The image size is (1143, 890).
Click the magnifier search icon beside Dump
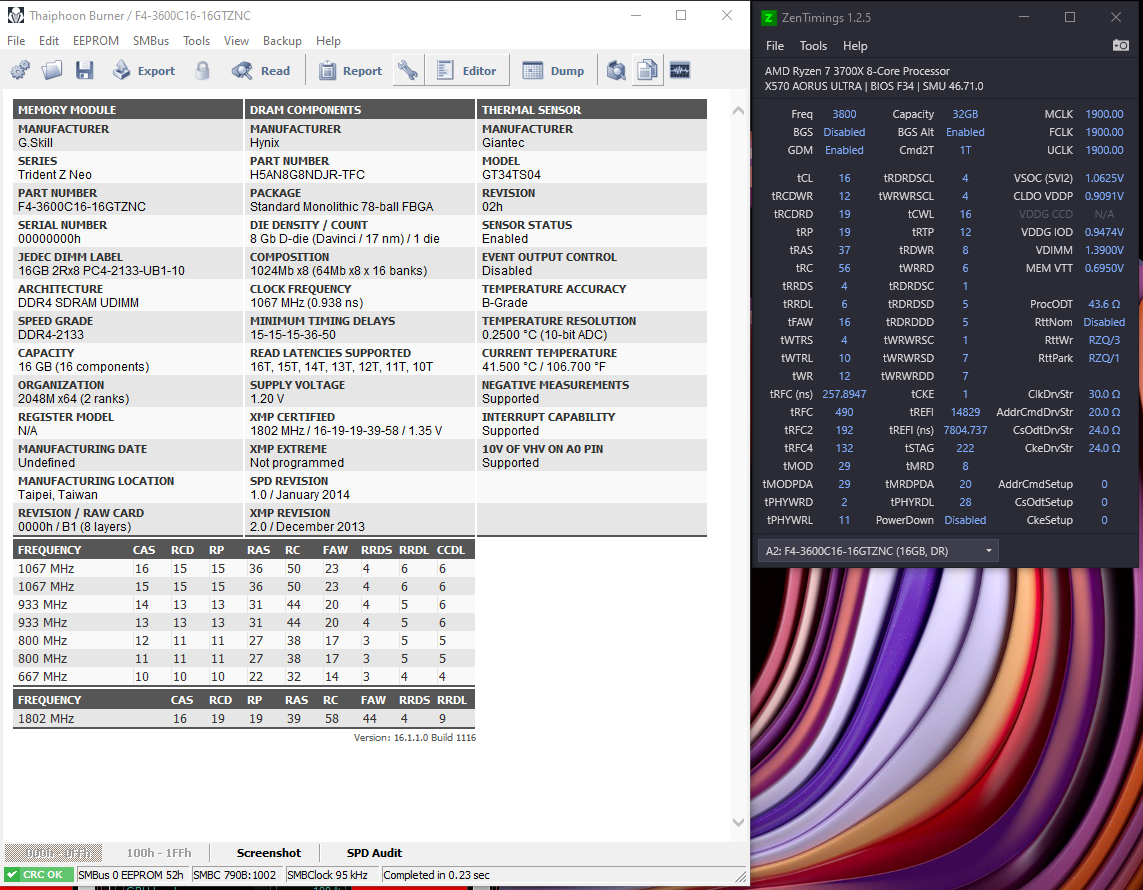(617, 71)
